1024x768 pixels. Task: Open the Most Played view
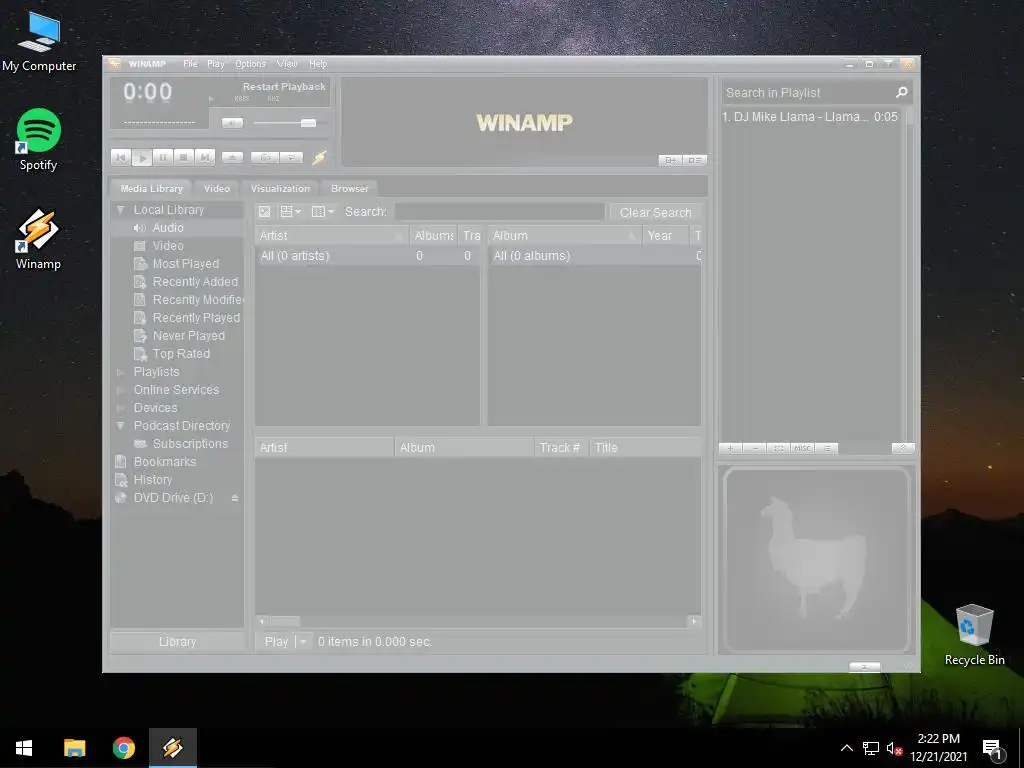(185, 263)
